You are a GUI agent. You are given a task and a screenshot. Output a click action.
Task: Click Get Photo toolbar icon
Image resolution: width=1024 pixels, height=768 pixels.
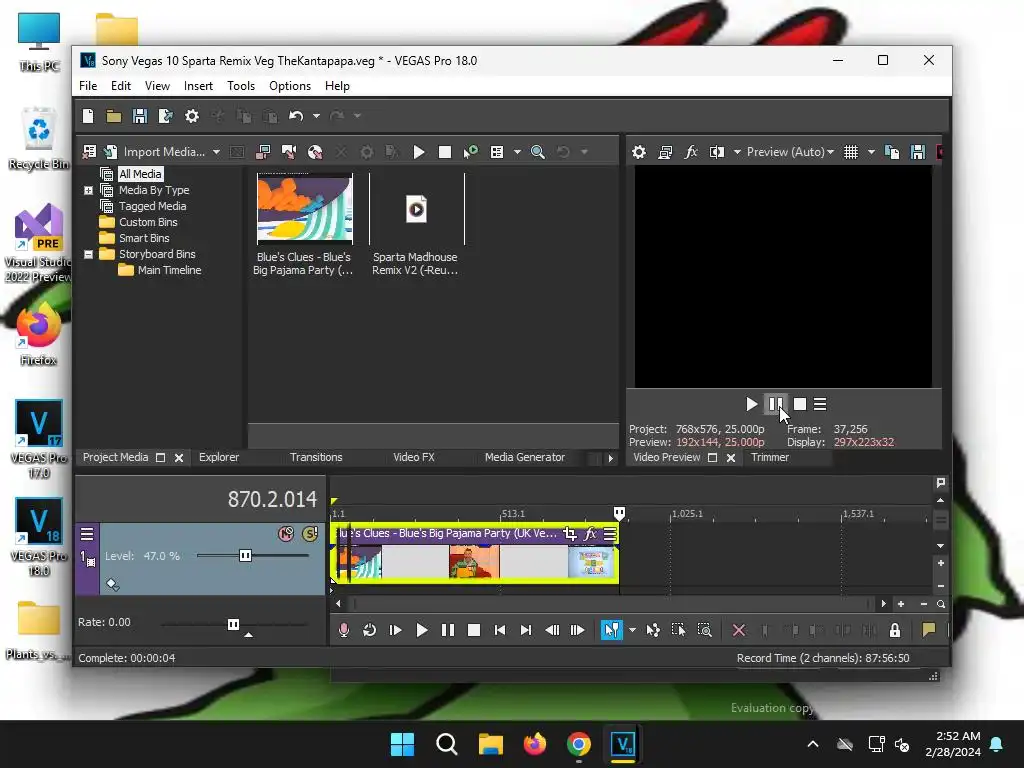[x=289, y=152]
